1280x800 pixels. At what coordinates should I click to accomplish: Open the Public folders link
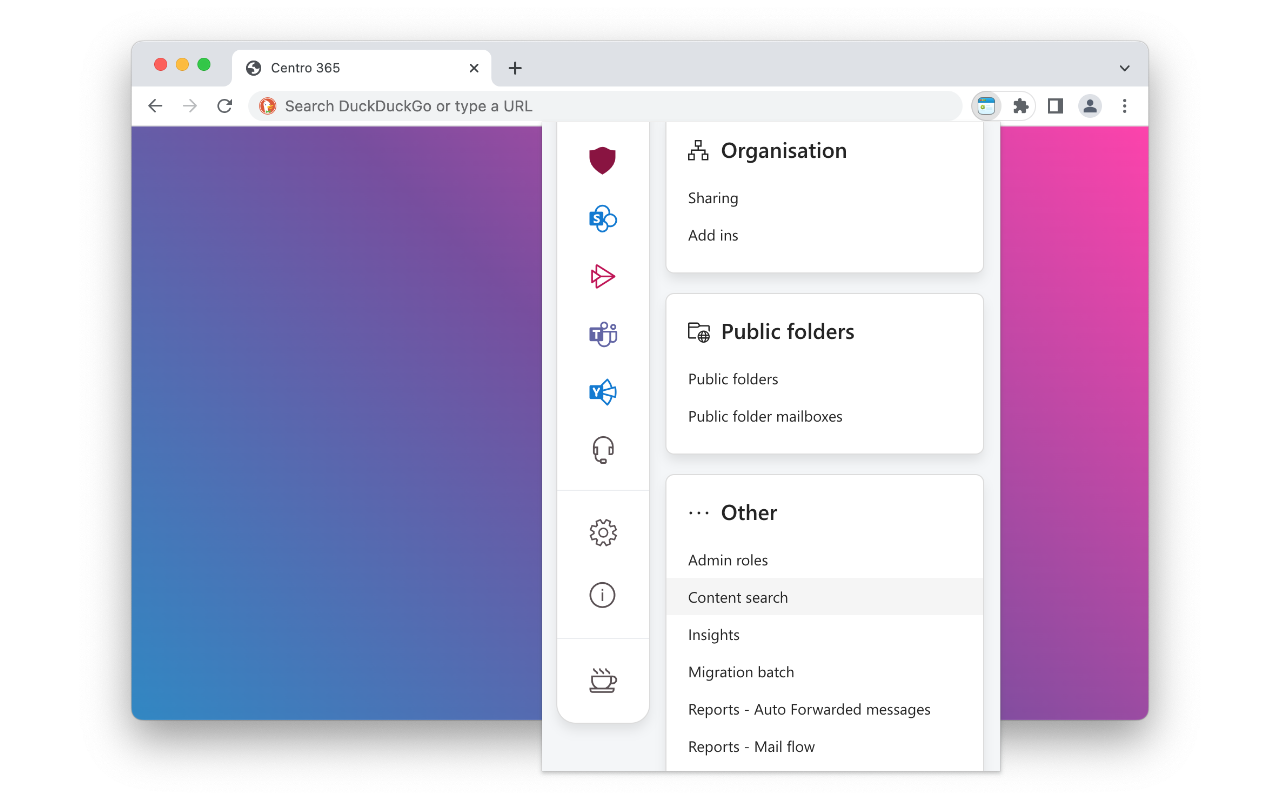(x=733, y=379)
